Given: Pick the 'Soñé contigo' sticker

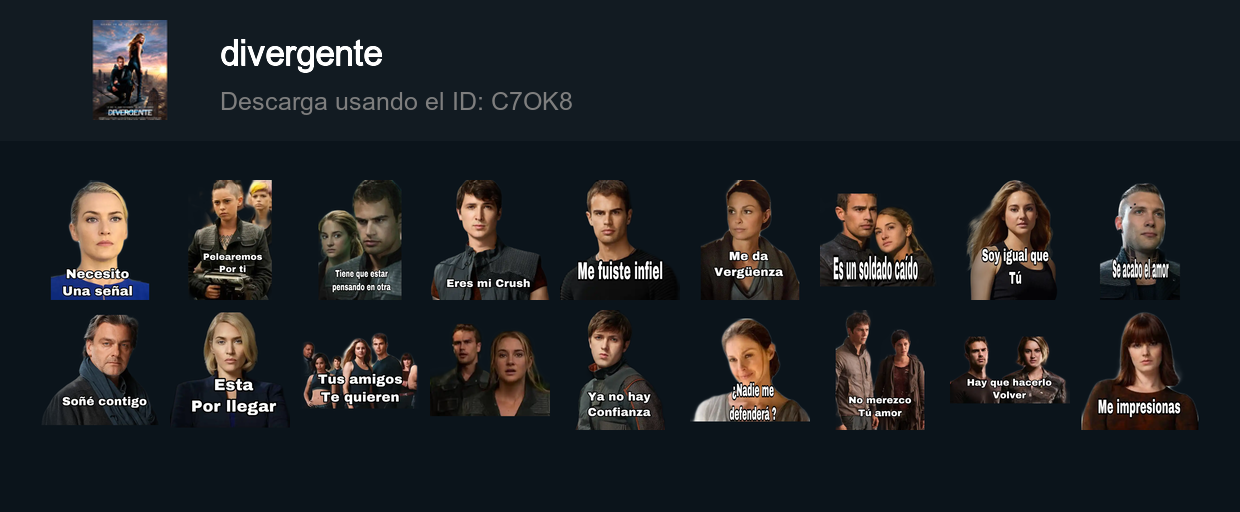Looking at the screenshot, I should coord(100,370).
